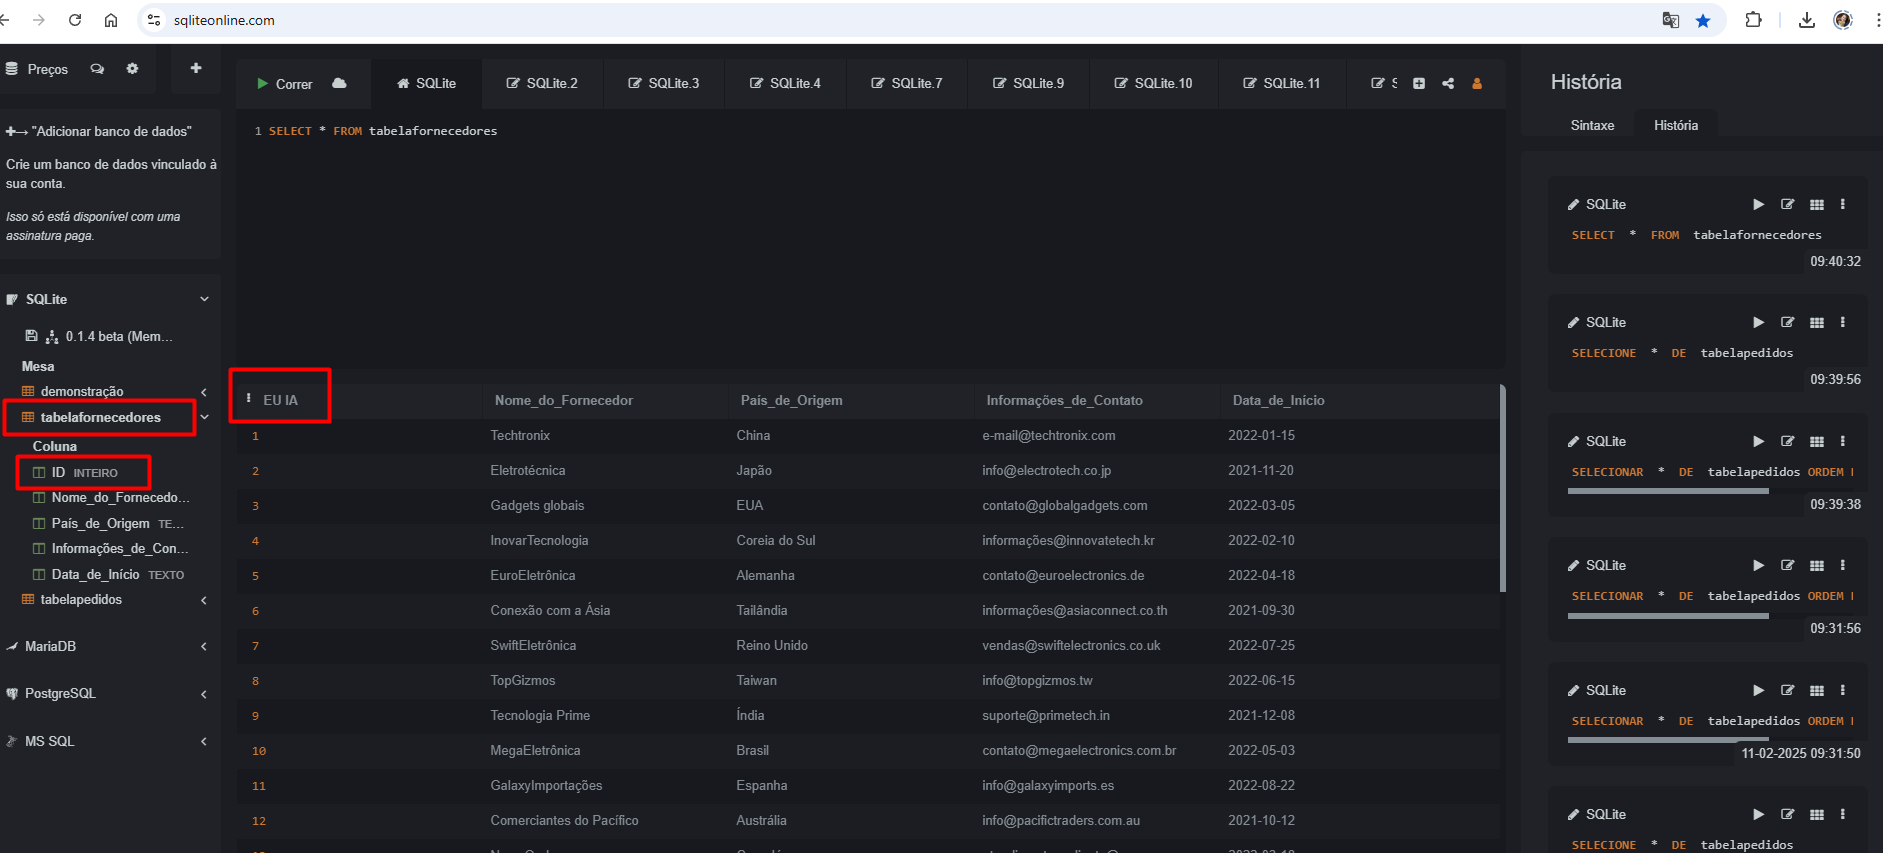Open browser downloads icon
Screen dimensions: 1883x853
click(x=1806, y=20)
